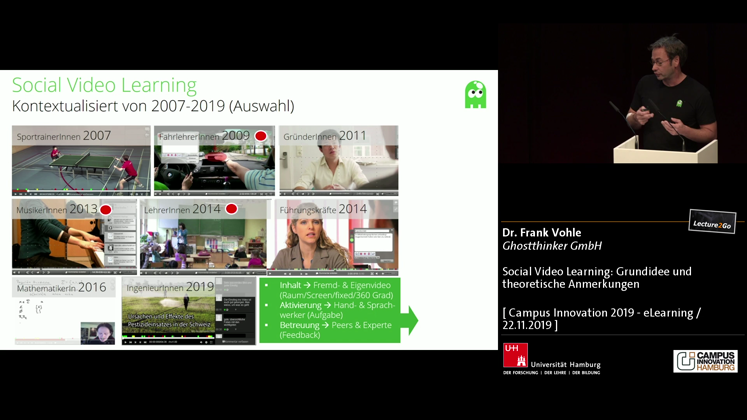Click the speaker name Dr. Frank Vohle
The image size is (747, 420).
tap(541, 233)
